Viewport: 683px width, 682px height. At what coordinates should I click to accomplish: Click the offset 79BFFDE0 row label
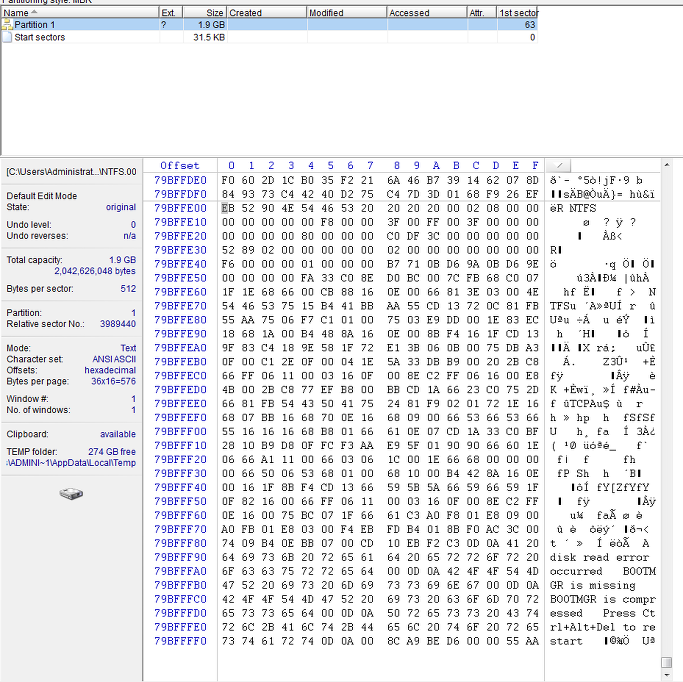[x=180, y=180]
